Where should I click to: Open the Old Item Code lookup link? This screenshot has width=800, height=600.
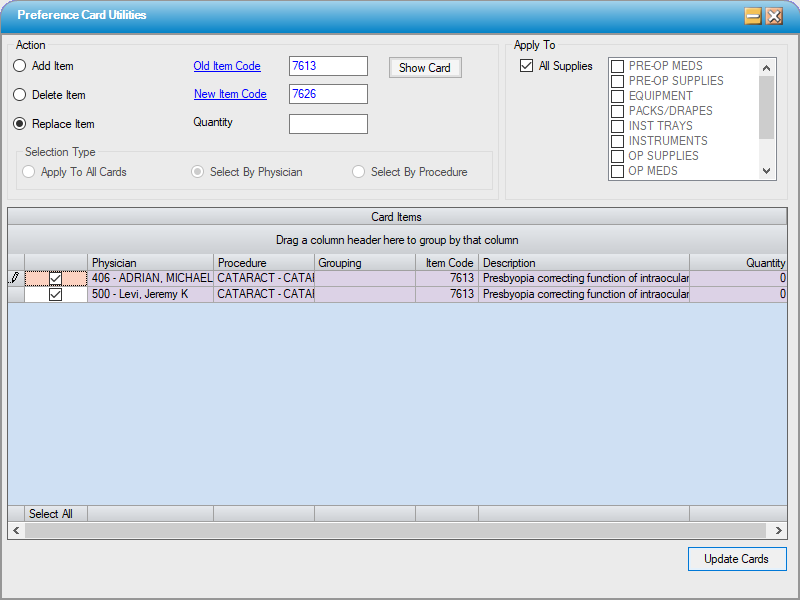click(x=227, y=66)
